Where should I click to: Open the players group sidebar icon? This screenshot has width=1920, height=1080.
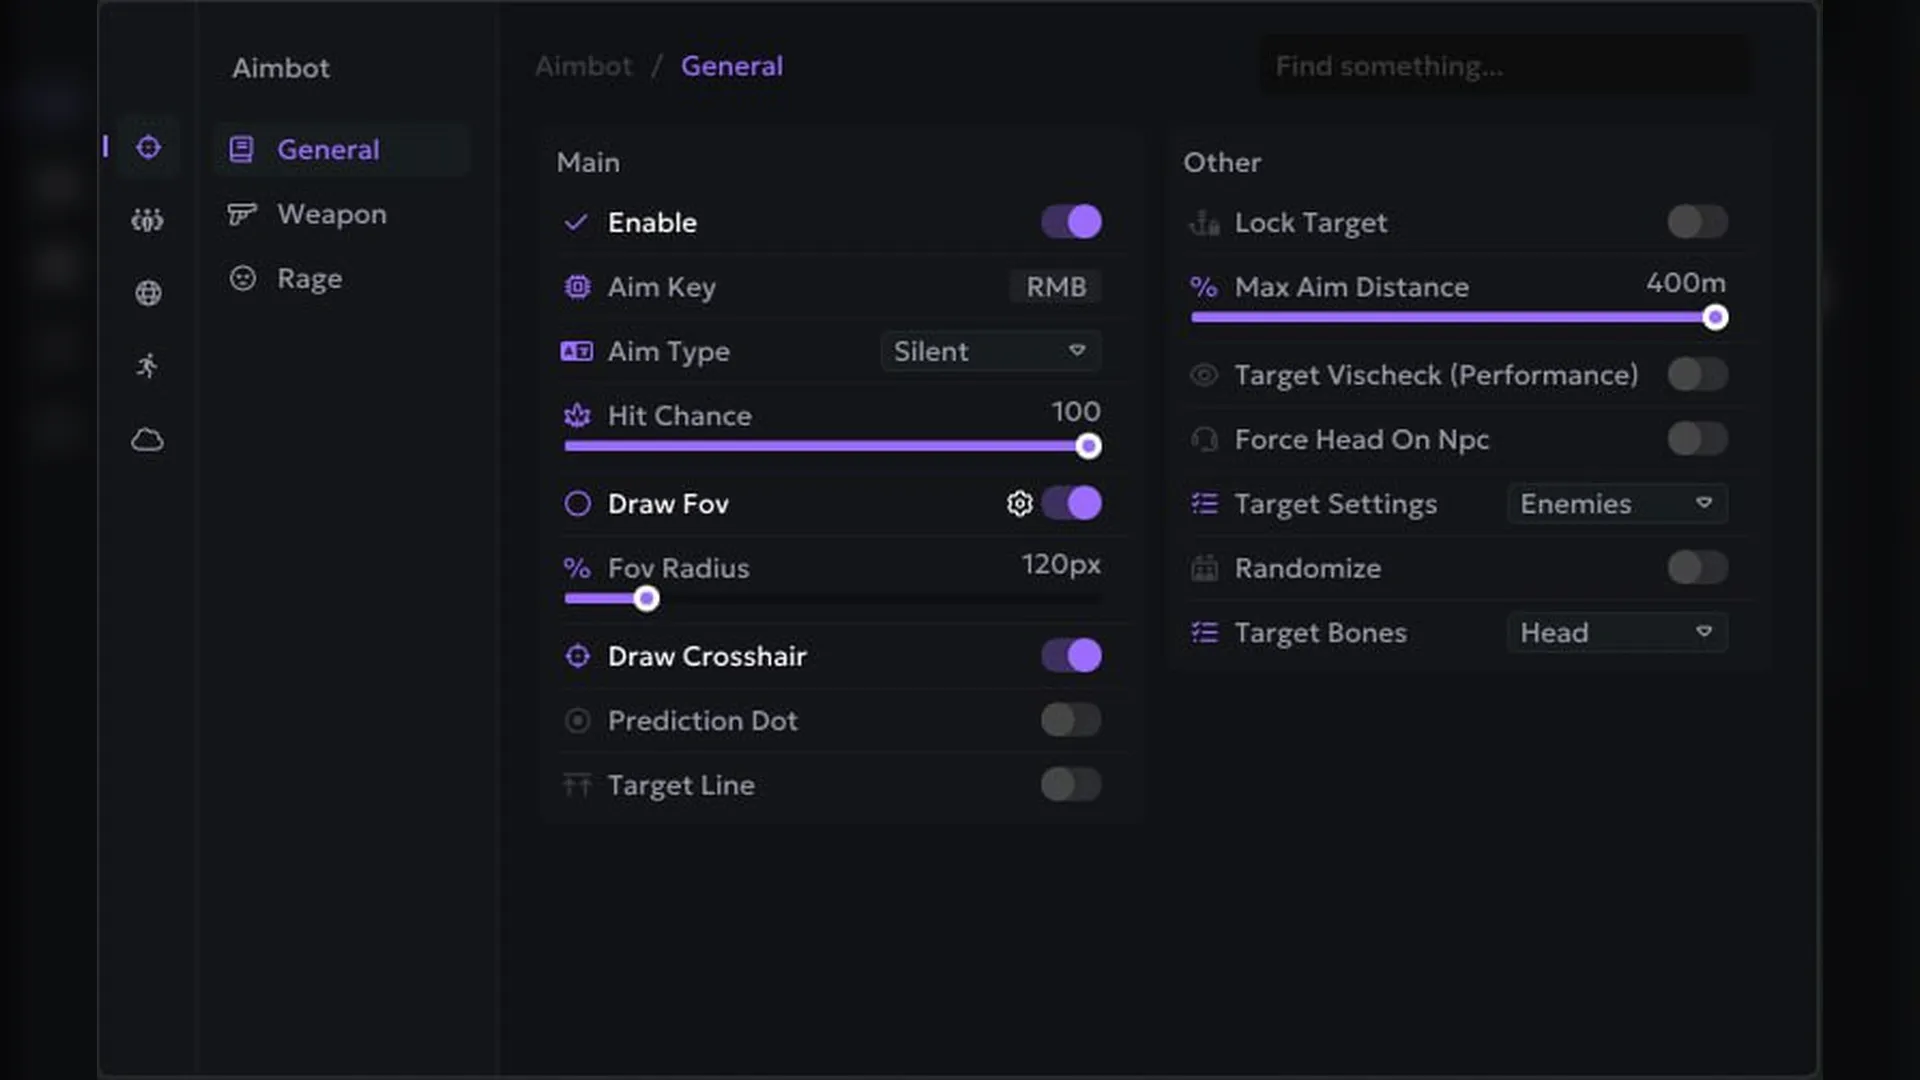(x=148, y=220)
